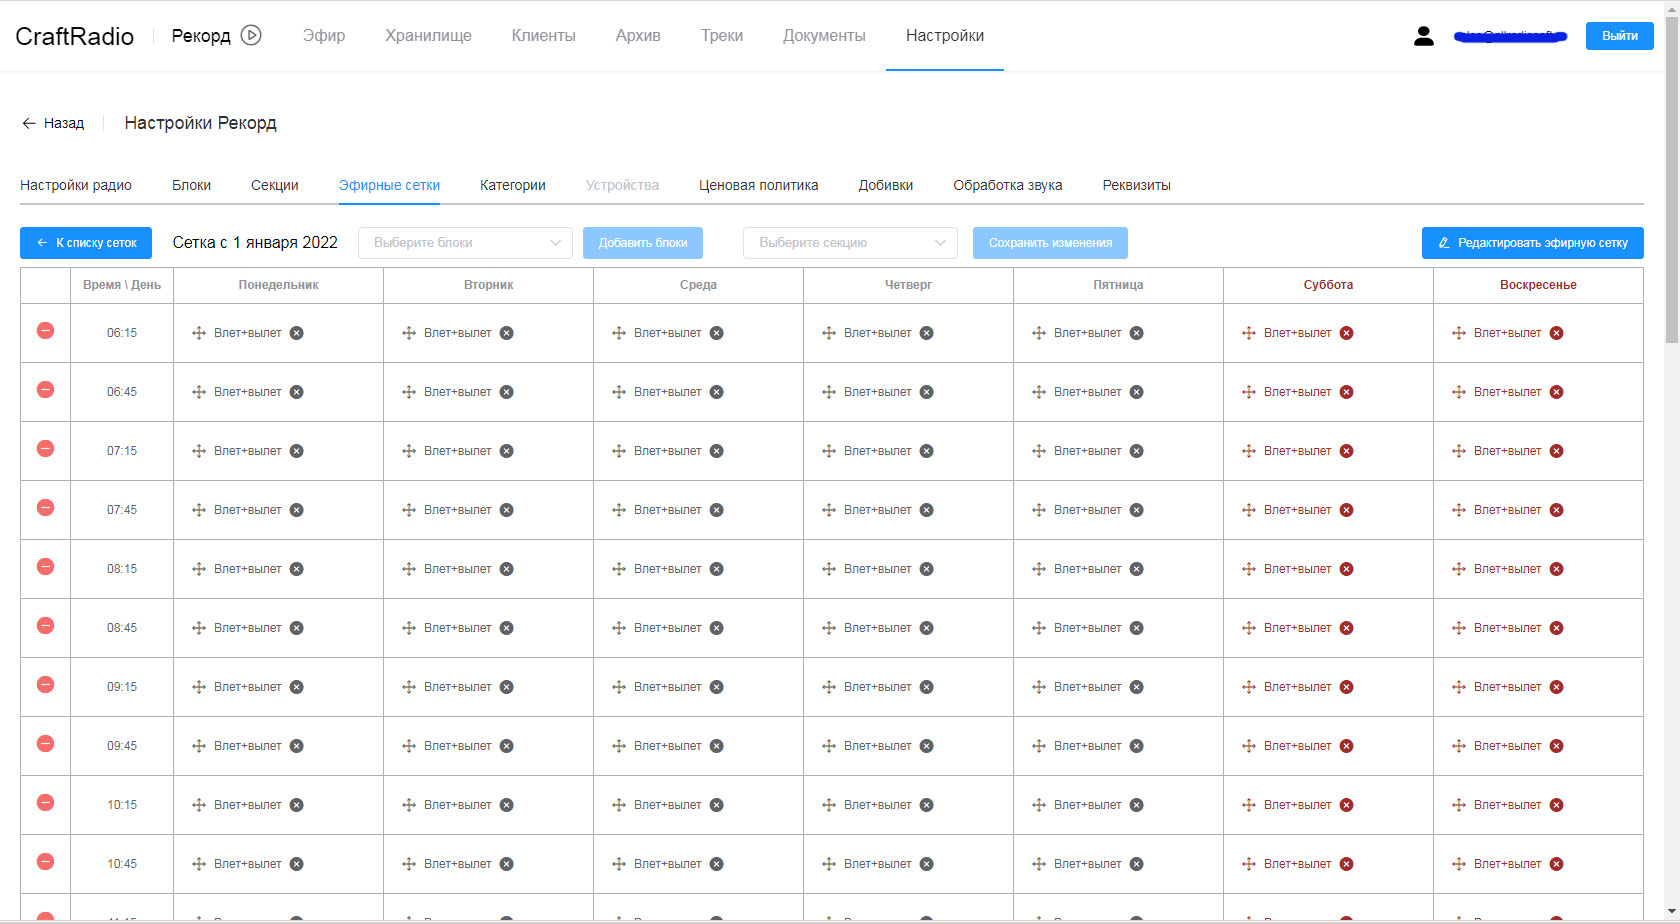
Task: Click move handle of Sunday 09:15 block
Action: tap(1459, 687)
